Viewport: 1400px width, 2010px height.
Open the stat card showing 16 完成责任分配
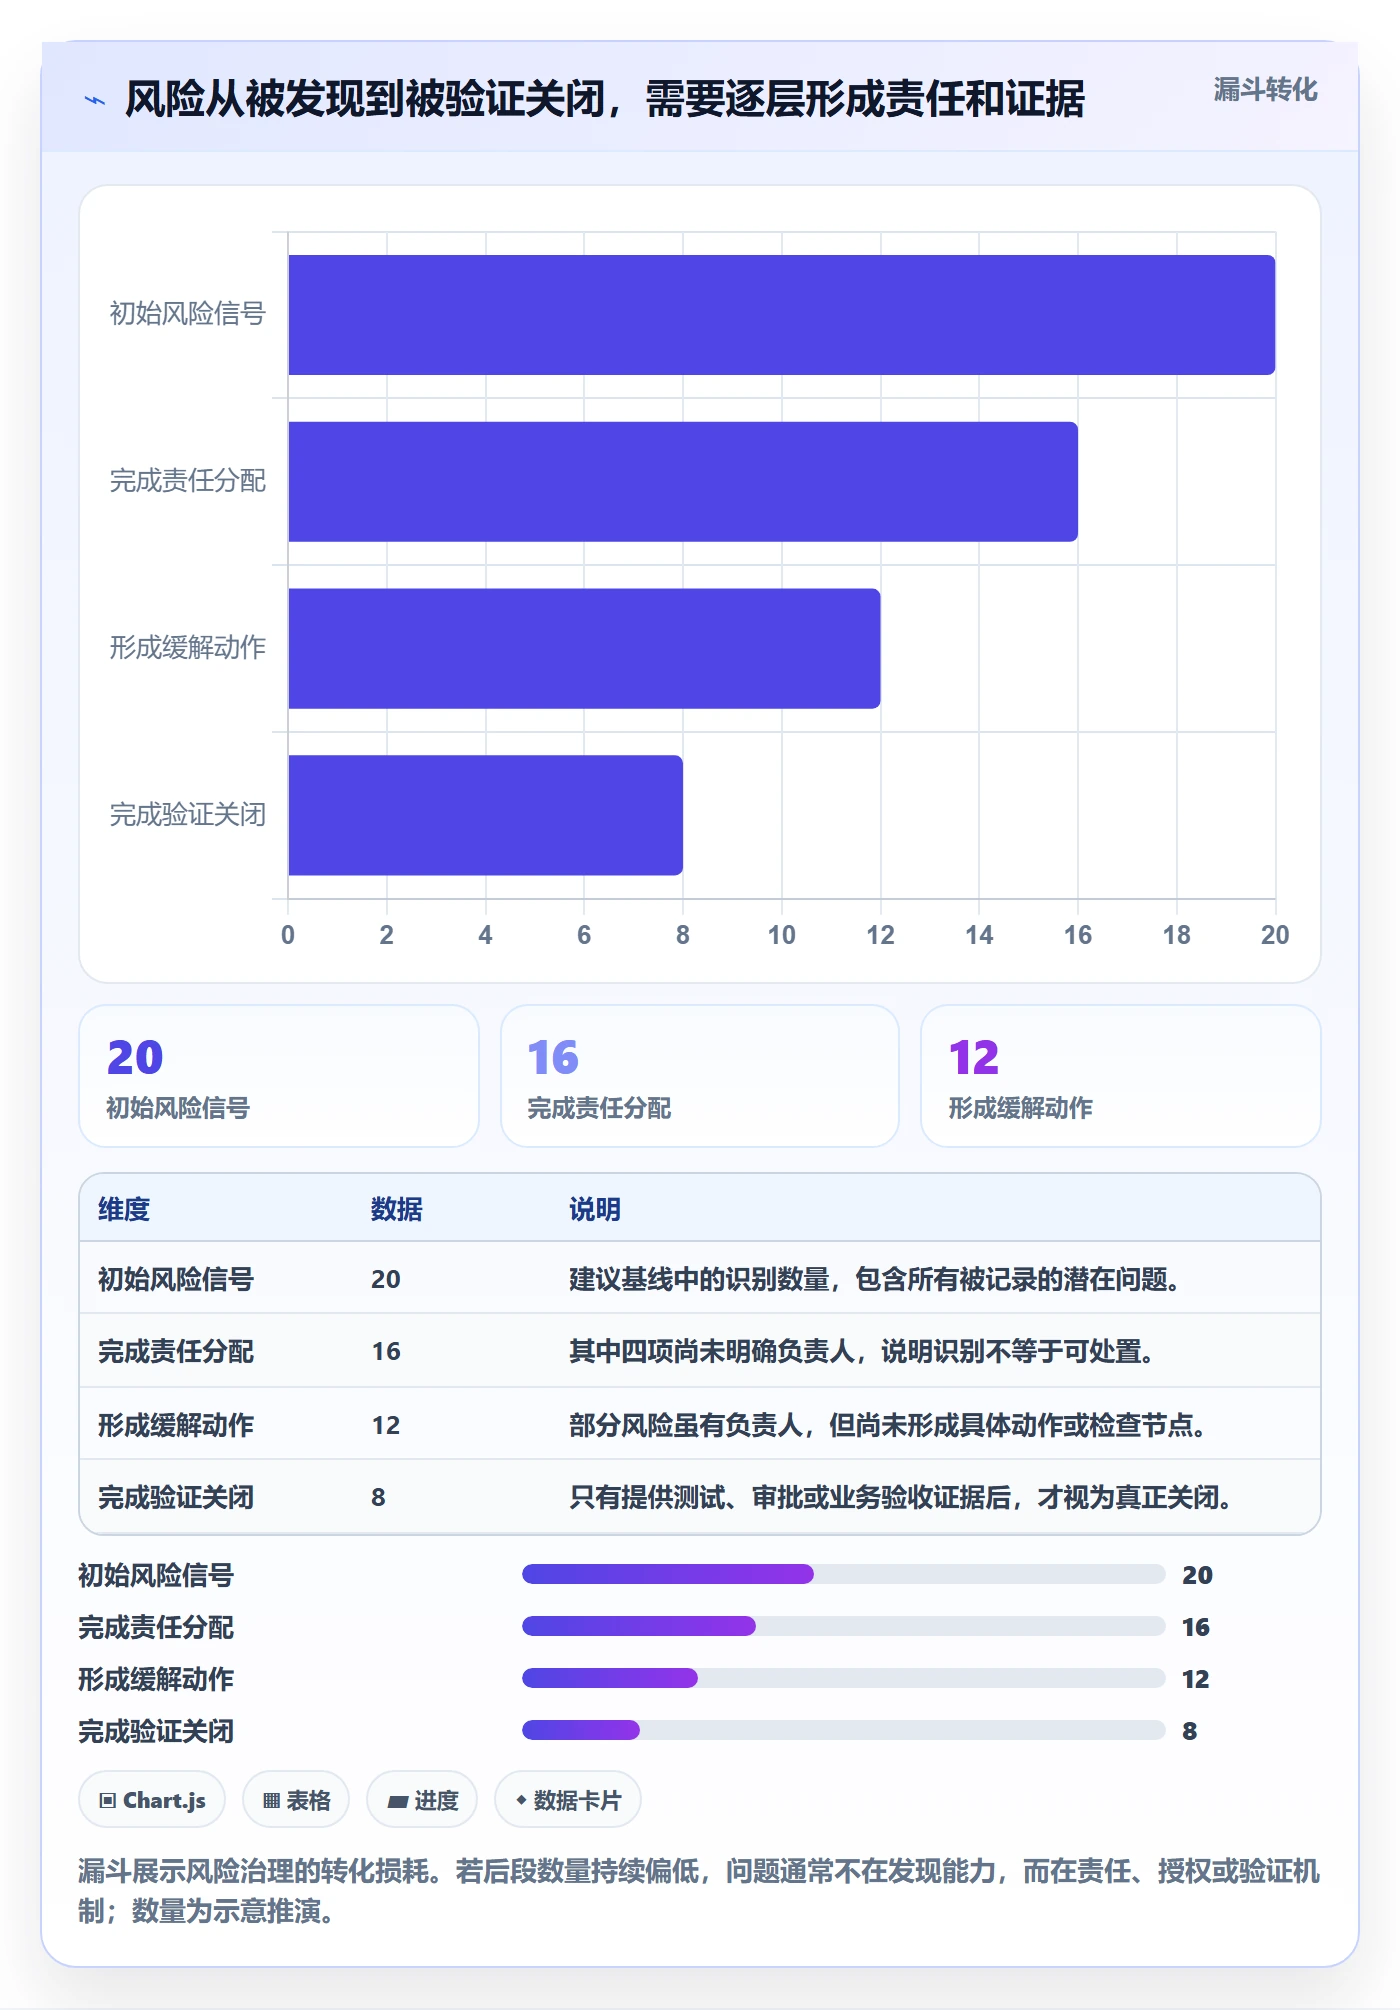tap(700, 1076)
